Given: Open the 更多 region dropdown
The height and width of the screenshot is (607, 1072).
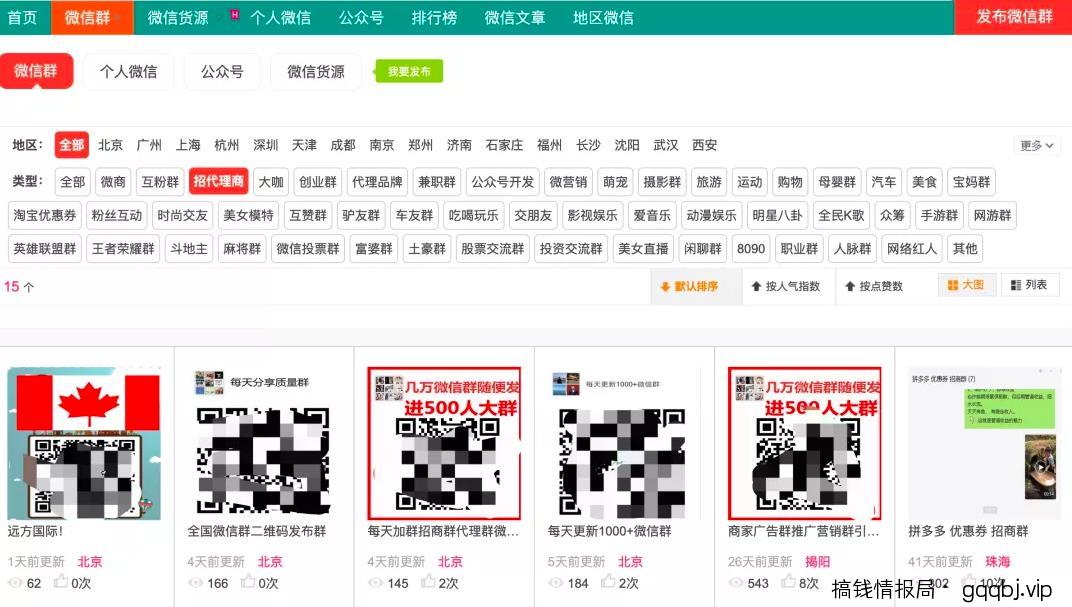Looking at the screenshot, I should click(x=1037, y=144).
